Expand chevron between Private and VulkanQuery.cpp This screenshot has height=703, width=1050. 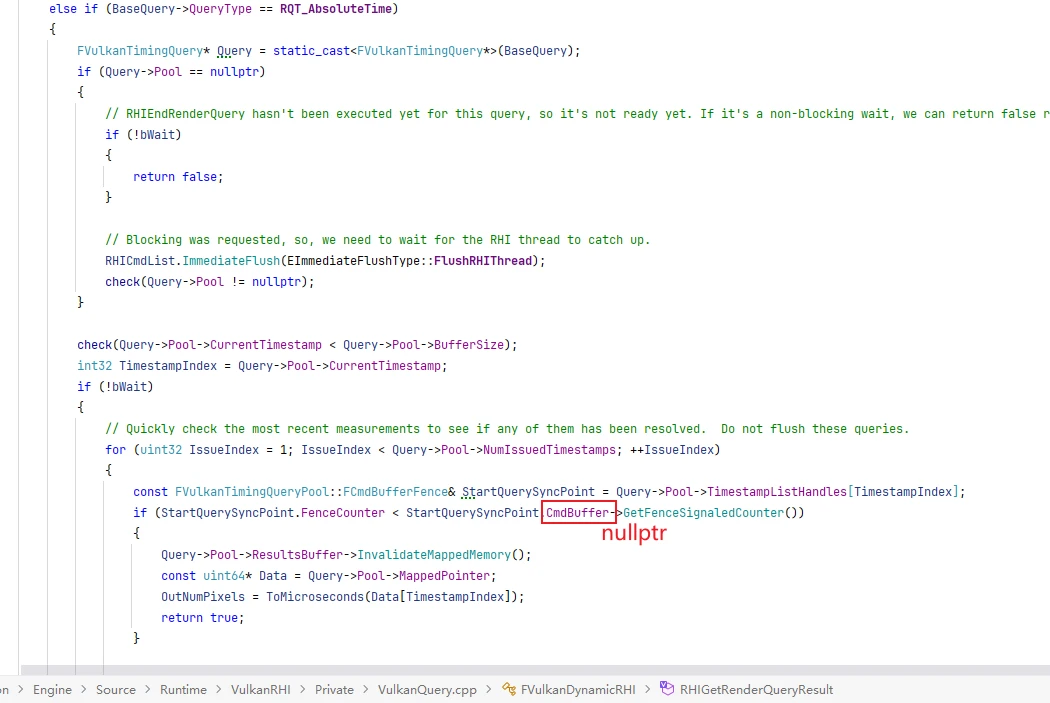pos(366,690)
